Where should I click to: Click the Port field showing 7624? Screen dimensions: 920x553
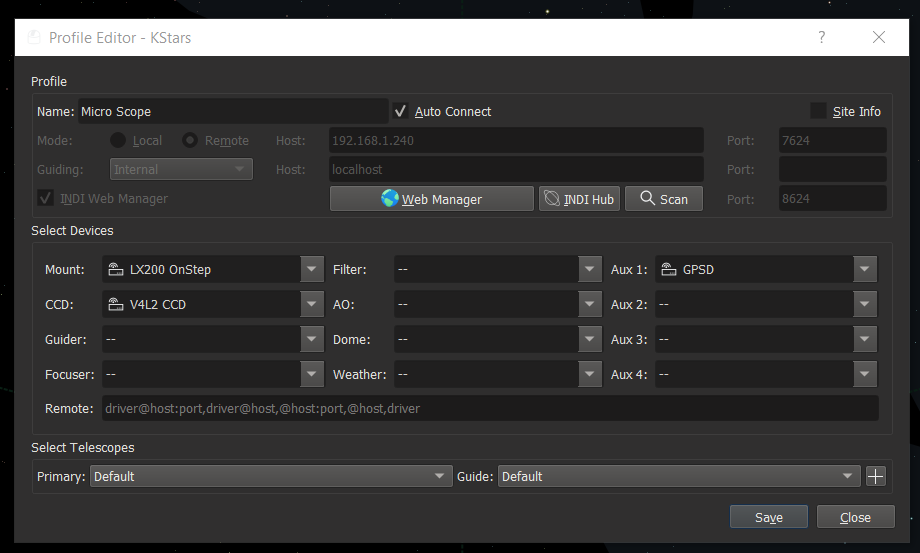[833, 140]
